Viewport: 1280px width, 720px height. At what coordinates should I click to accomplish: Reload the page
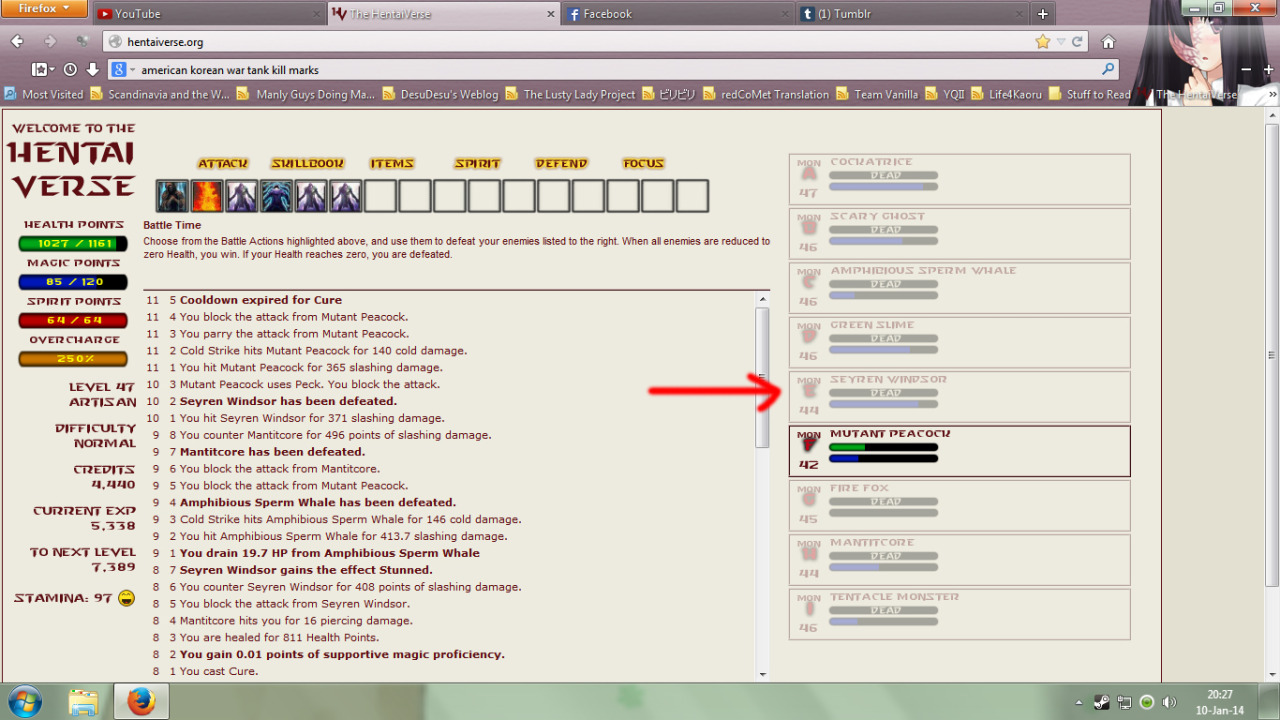[x=1077, y=42]
